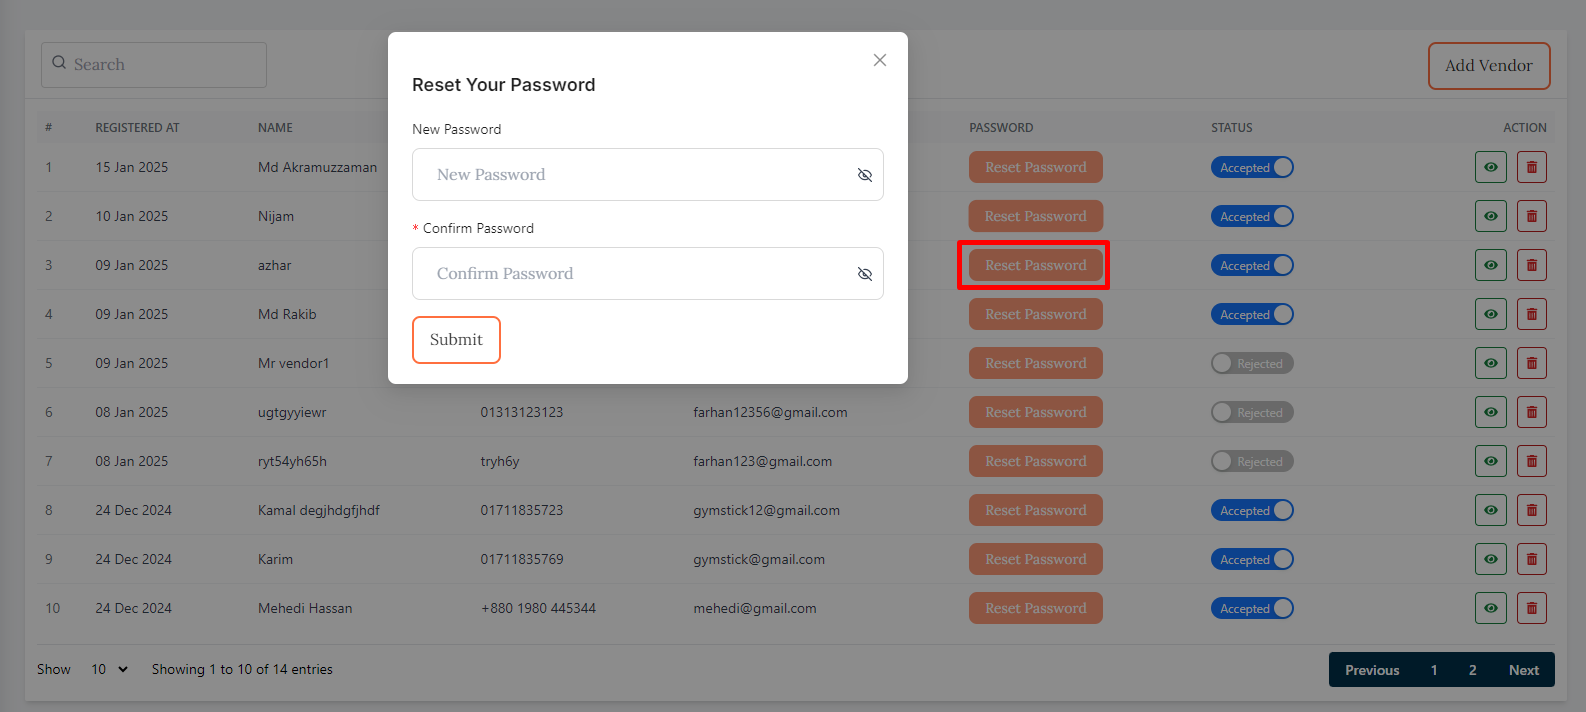The image size is (1586, 712).
Task: Toggle status switch for Kamal degjhdgfjhdf
Action: (1252, 510)
